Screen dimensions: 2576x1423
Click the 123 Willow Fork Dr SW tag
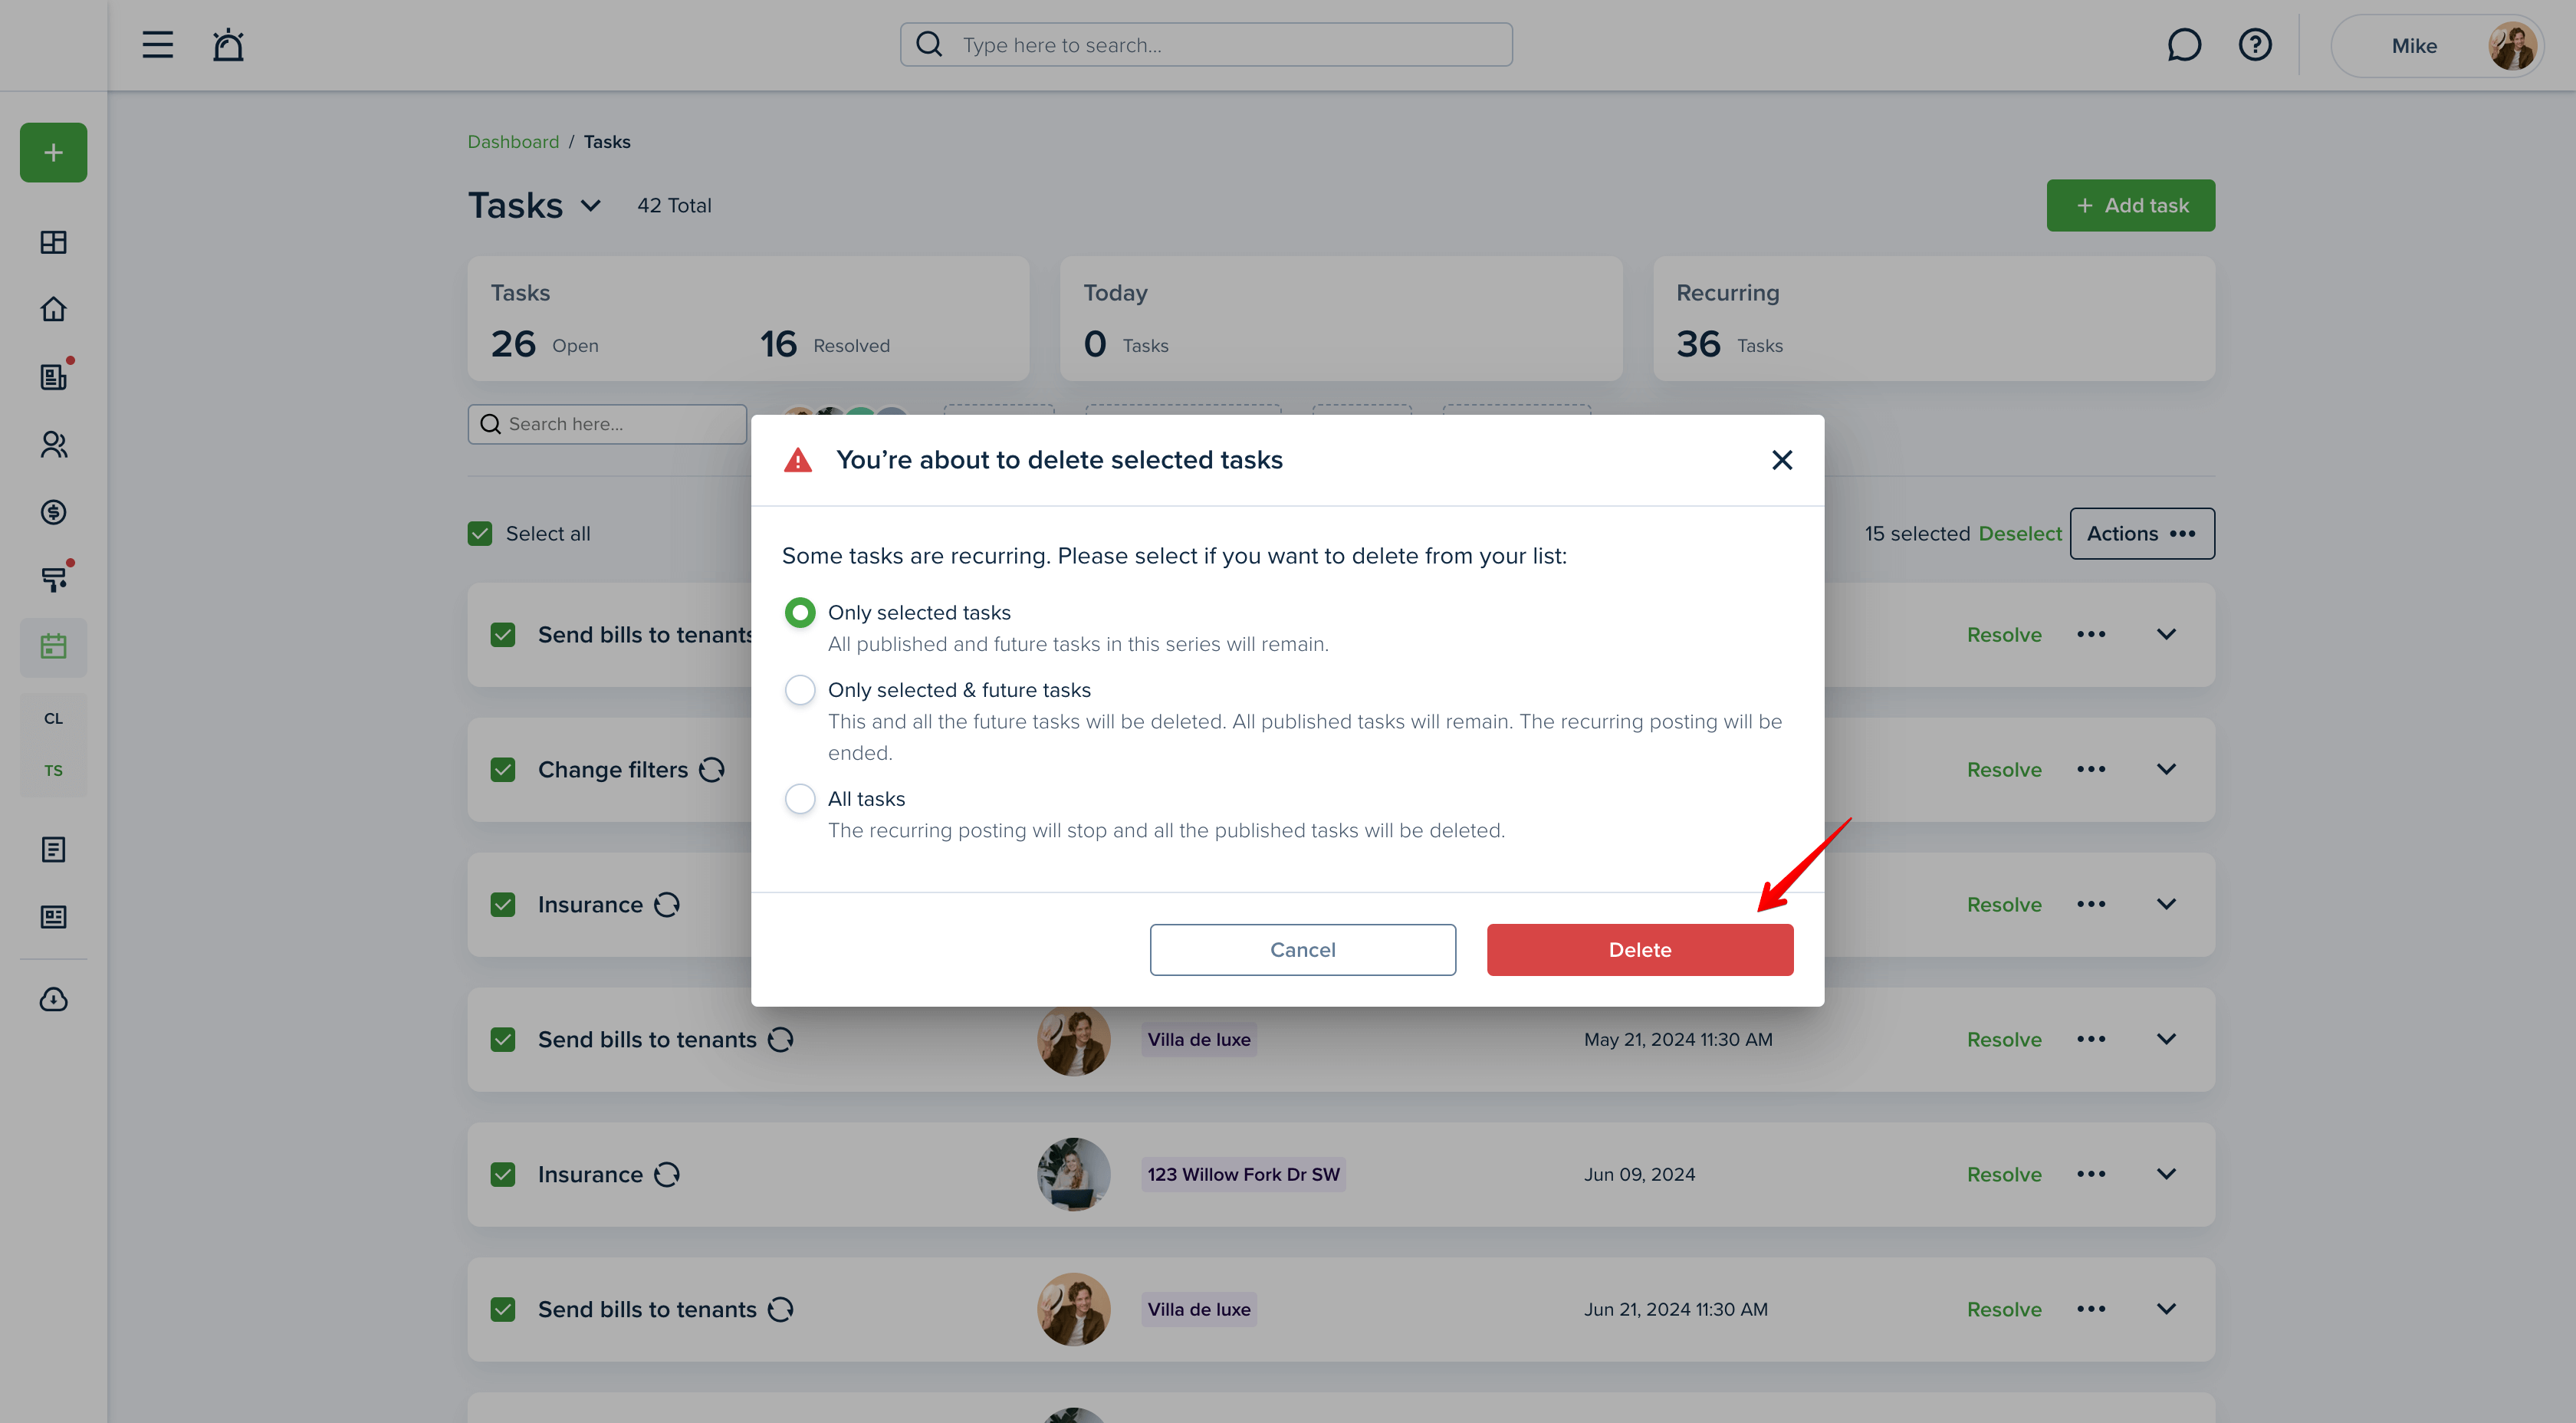1243,1174
